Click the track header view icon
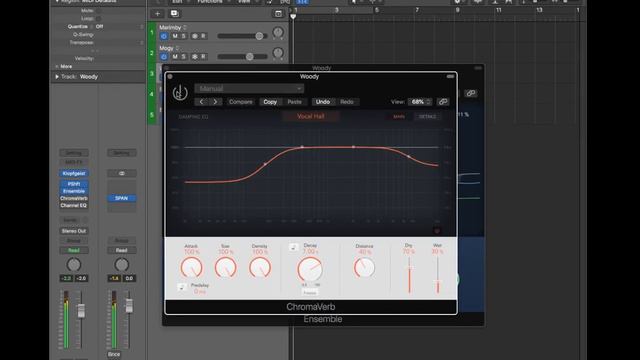The image size is (640, 360). pos(278,13)
